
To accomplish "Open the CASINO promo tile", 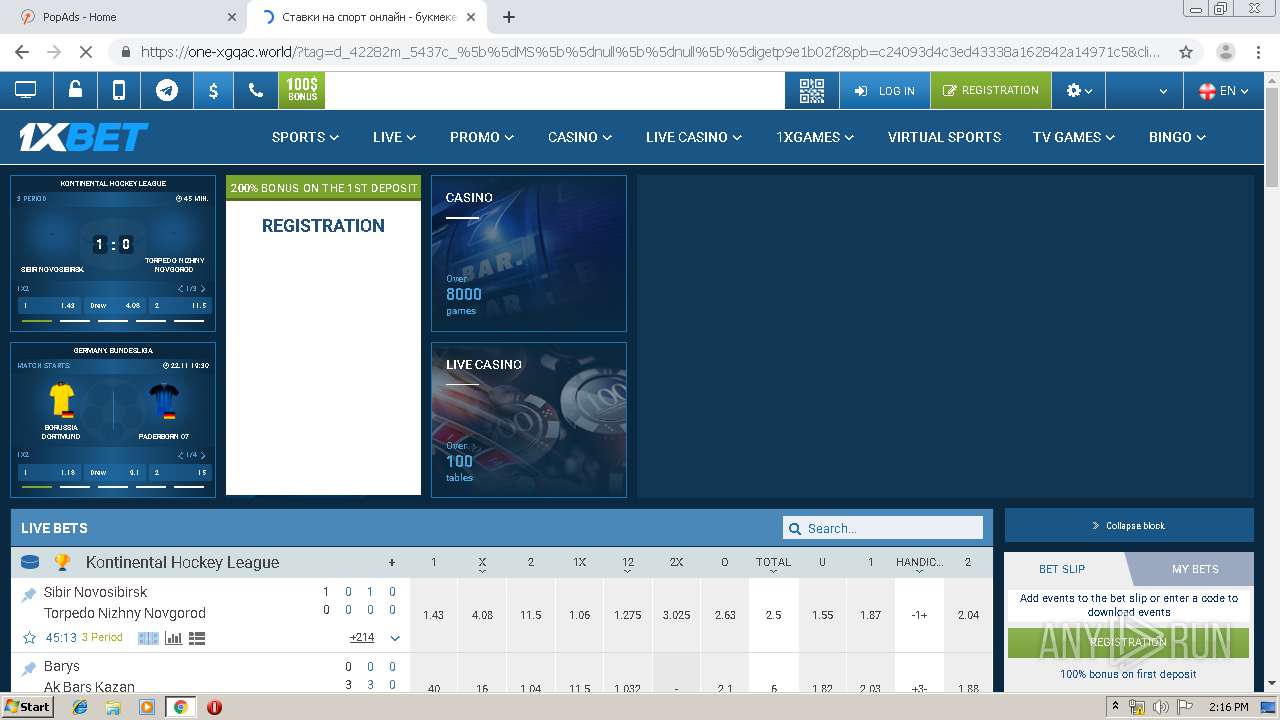I will 529,254.
